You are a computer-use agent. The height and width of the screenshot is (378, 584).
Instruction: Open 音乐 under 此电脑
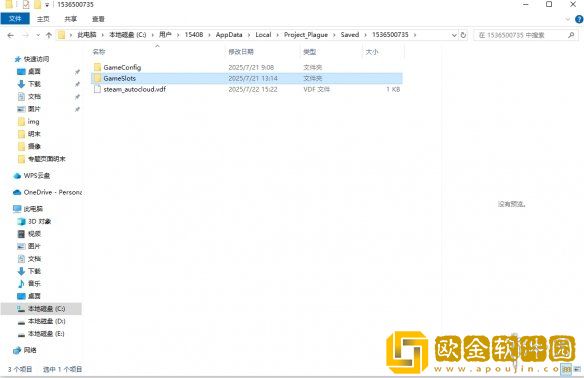[x=34, y=283]
